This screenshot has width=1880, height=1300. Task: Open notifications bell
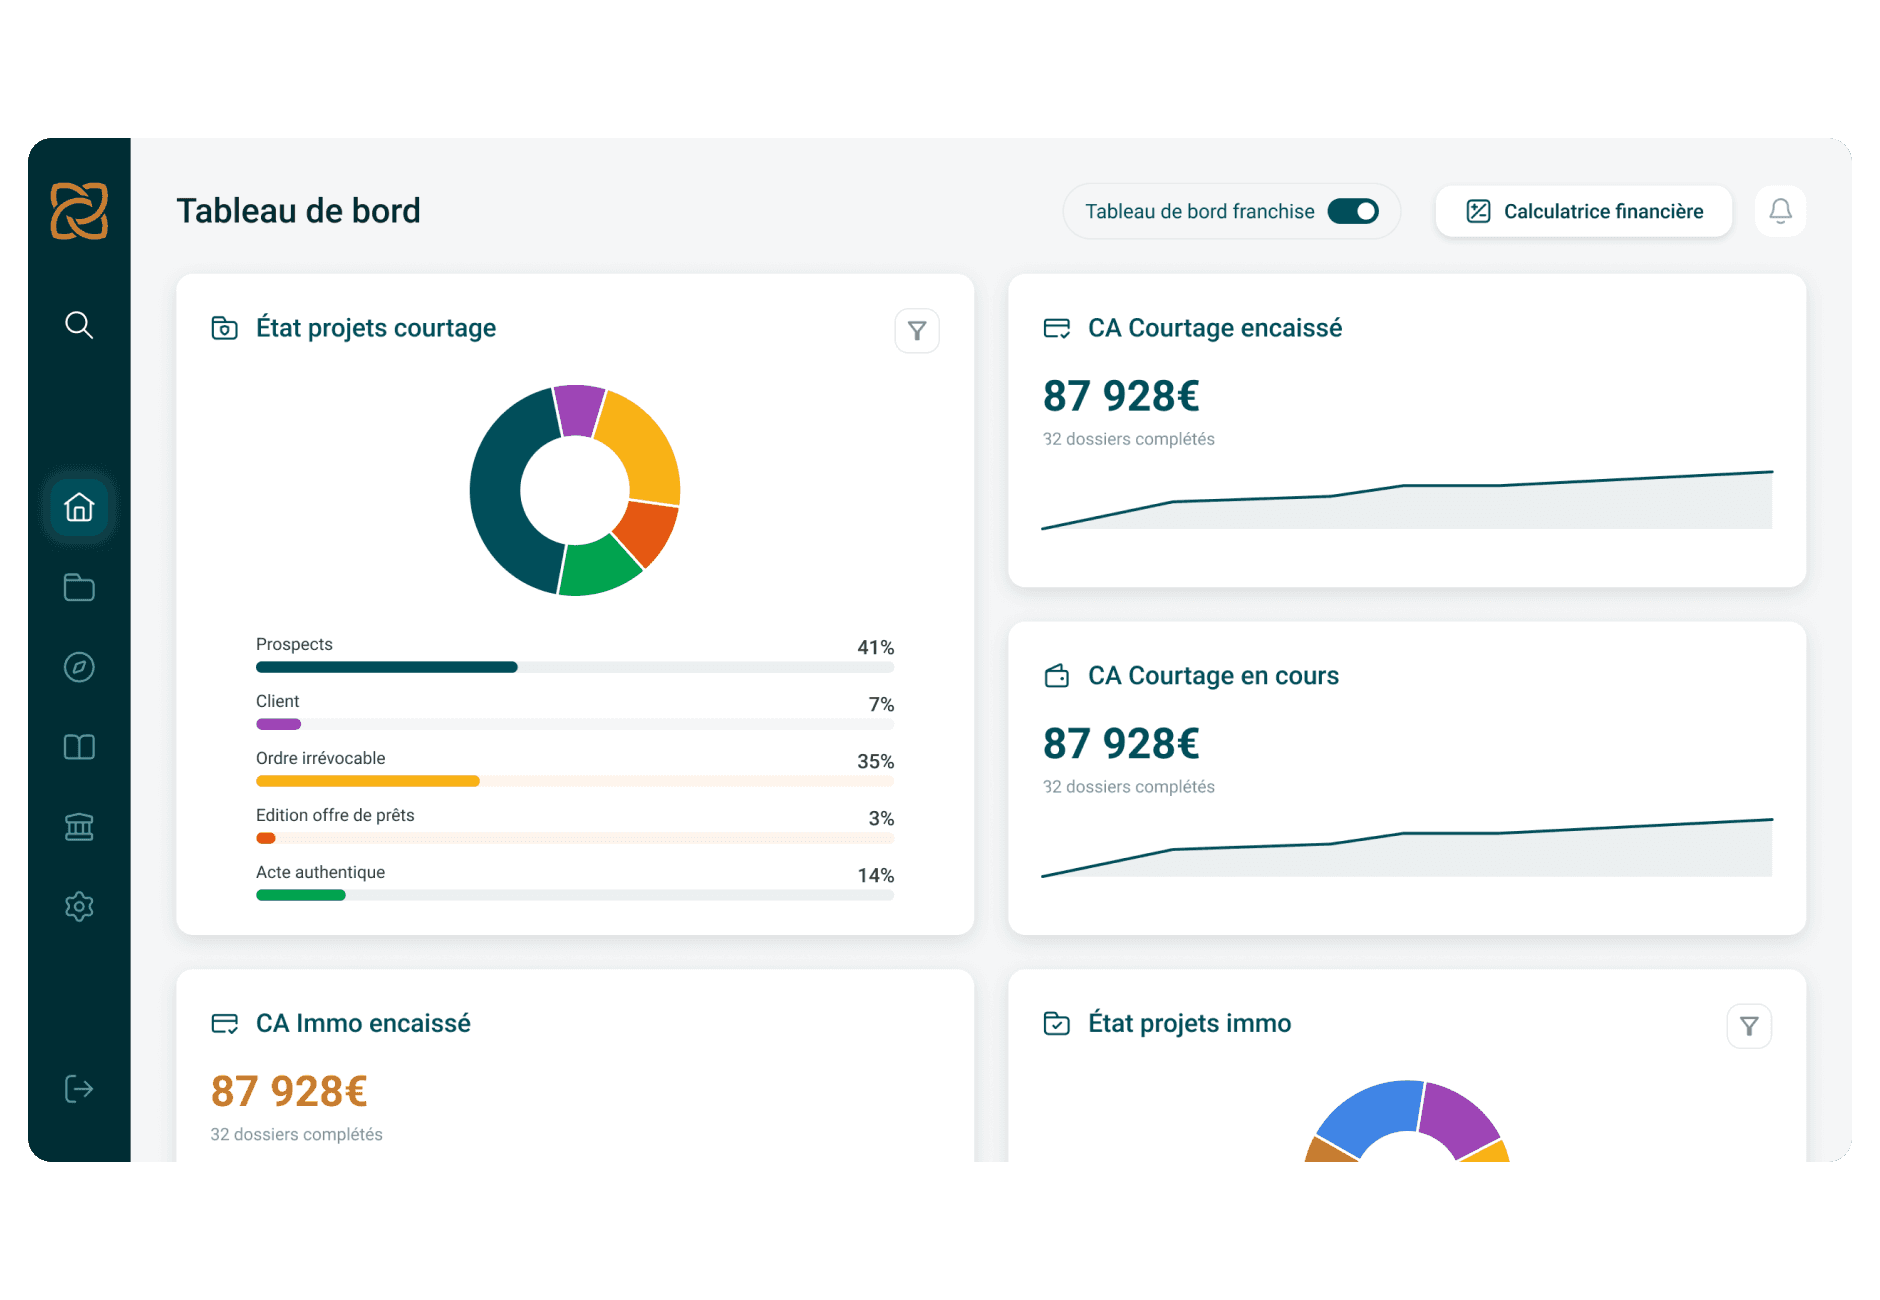(1780, 211)
